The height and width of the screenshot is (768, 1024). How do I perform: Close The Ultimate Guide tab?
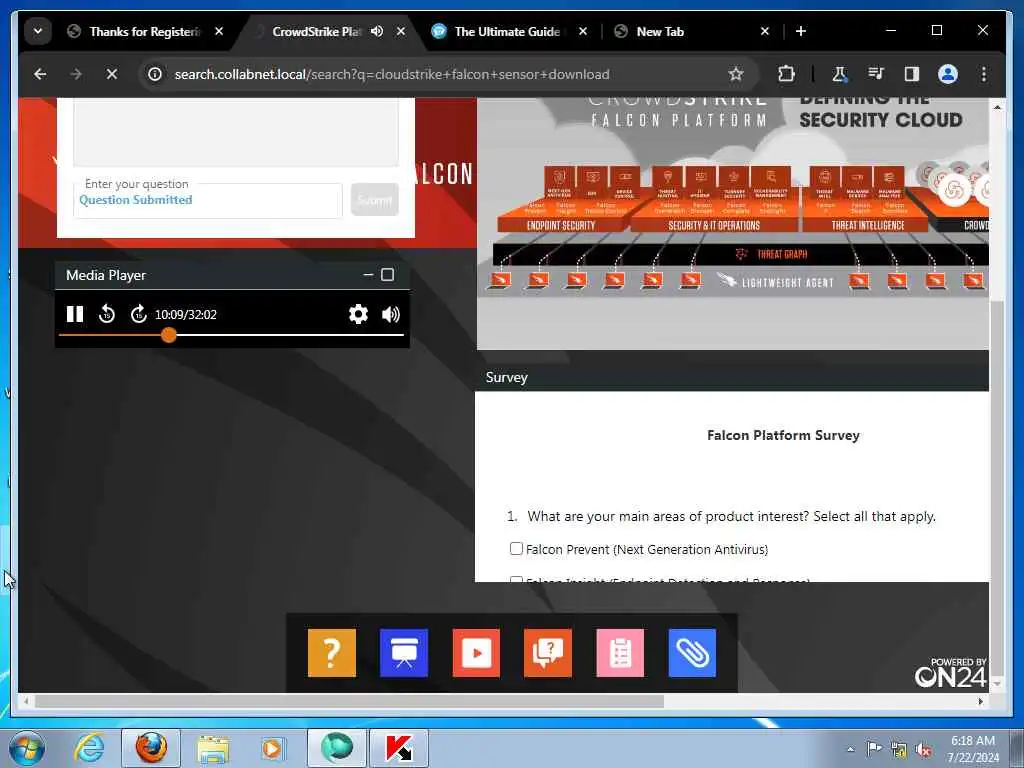[583, 31]
